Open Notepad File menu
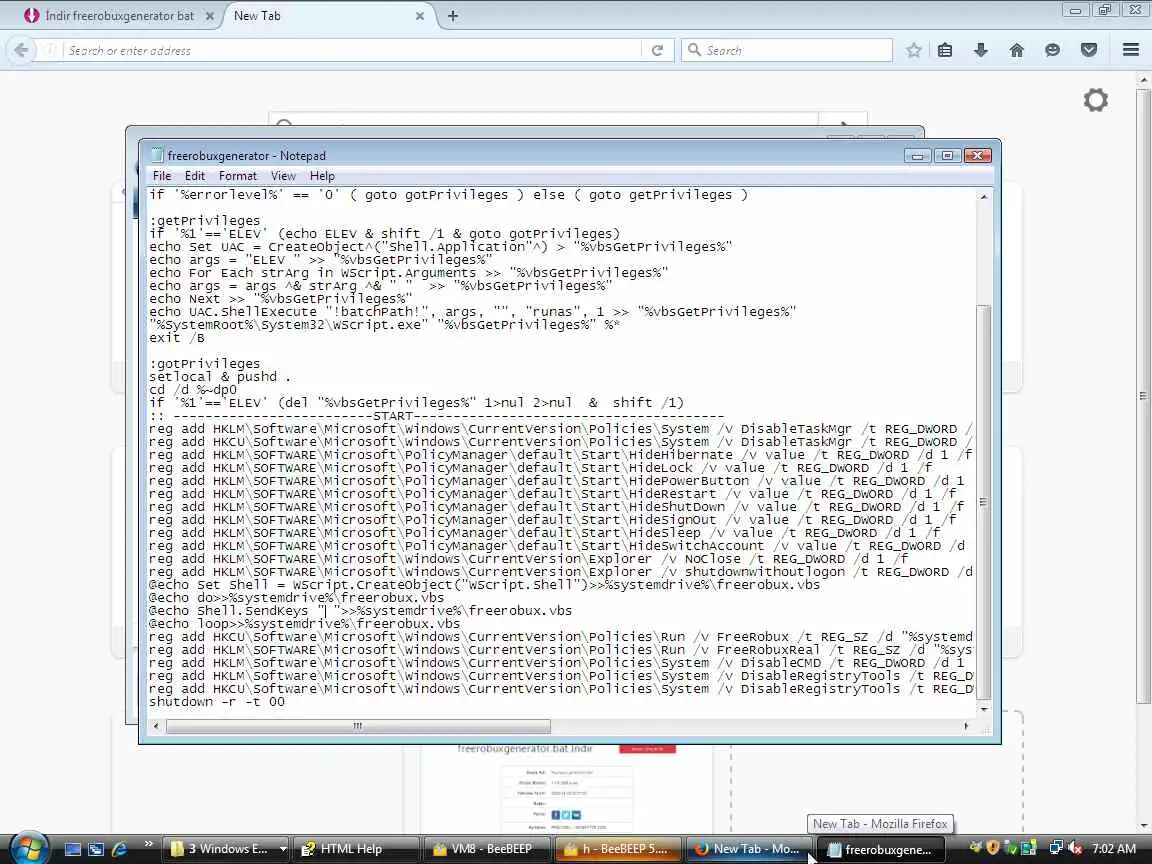The height and width of the screenshot is (864, 1152). point(162,176)
